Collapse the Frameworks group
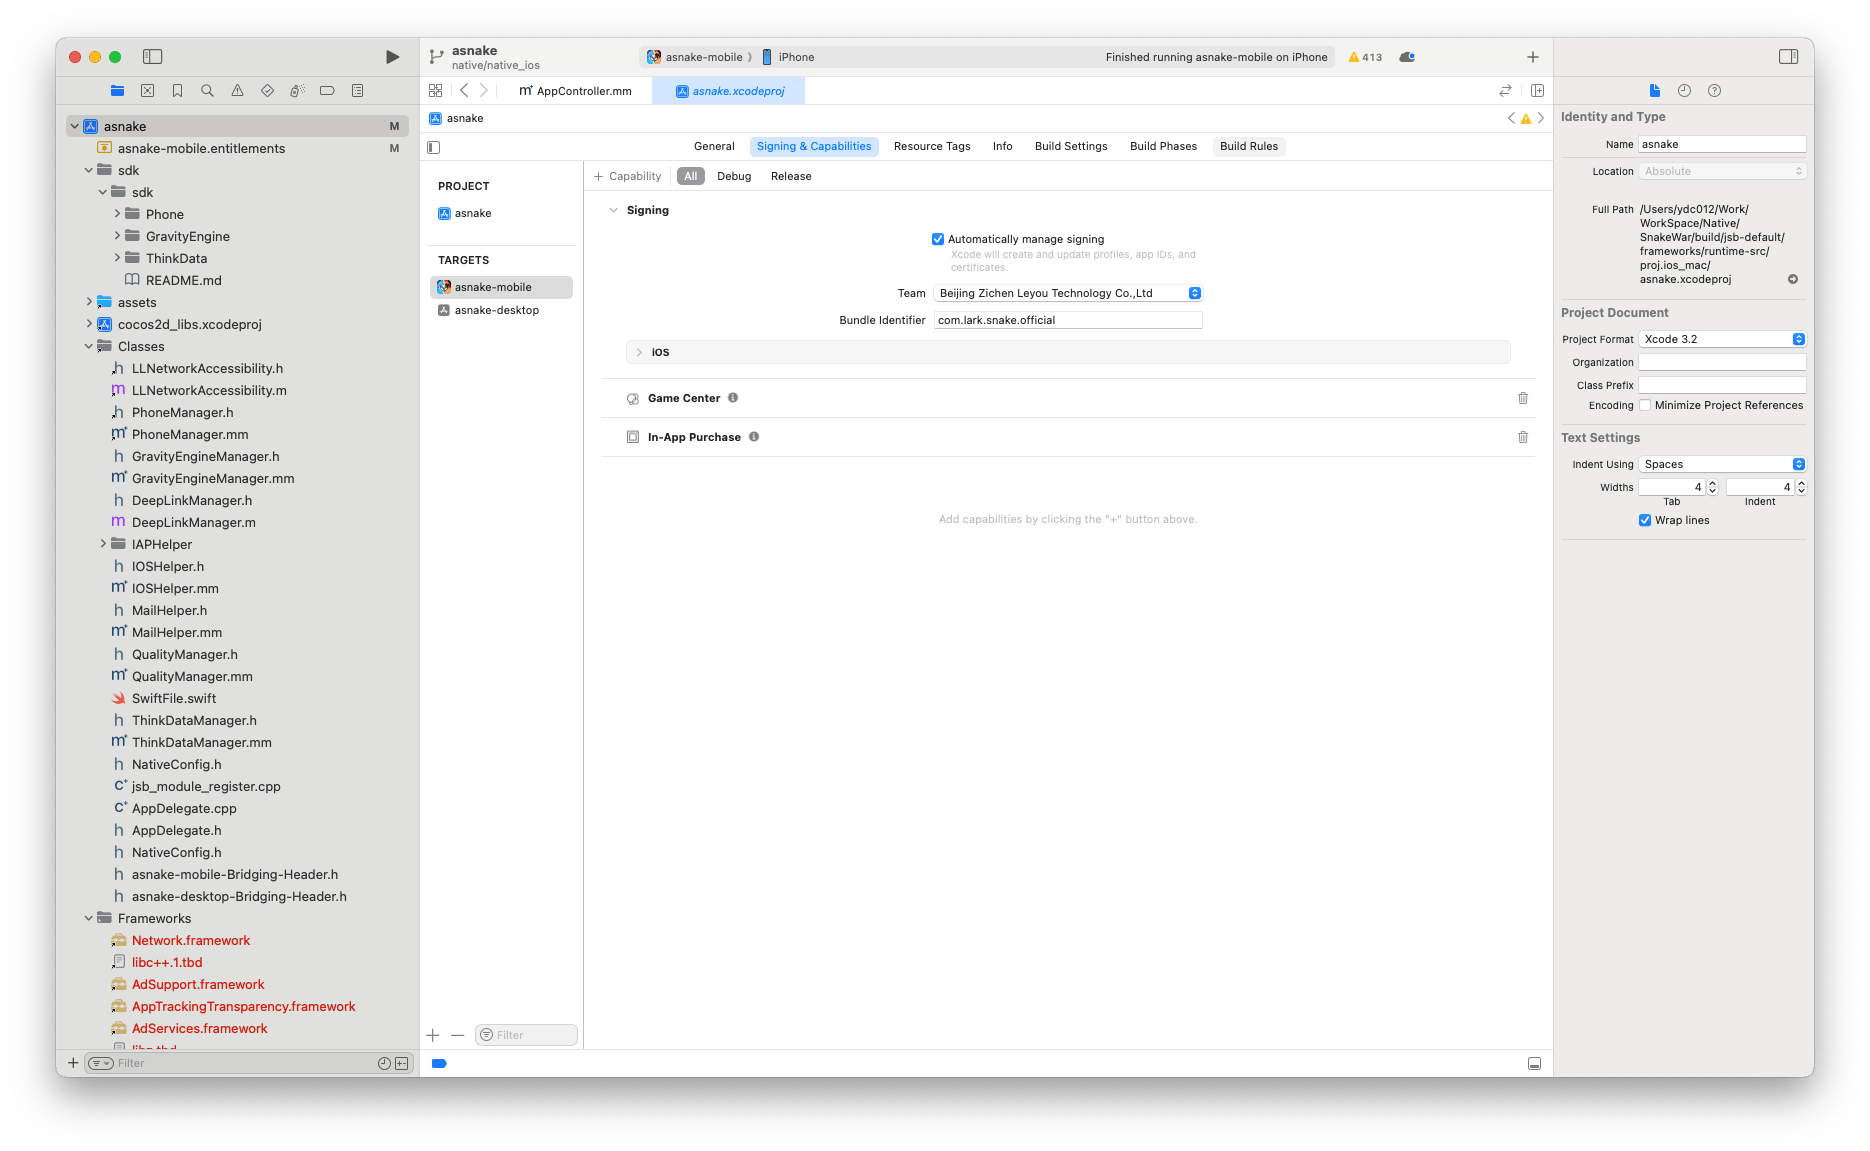Screen dimensions: 1870x1151 [89, 918]
